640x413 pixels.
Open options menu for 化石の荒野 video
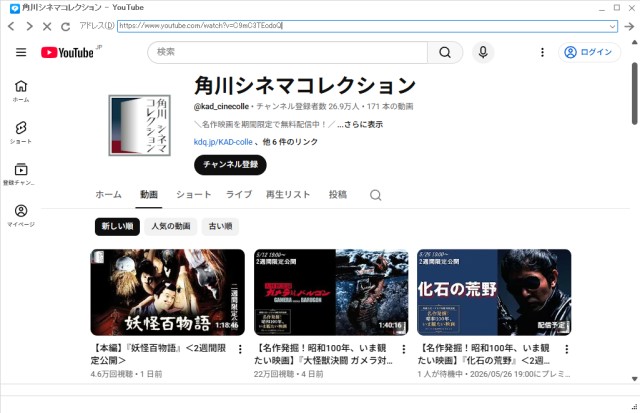coord(567,349)
